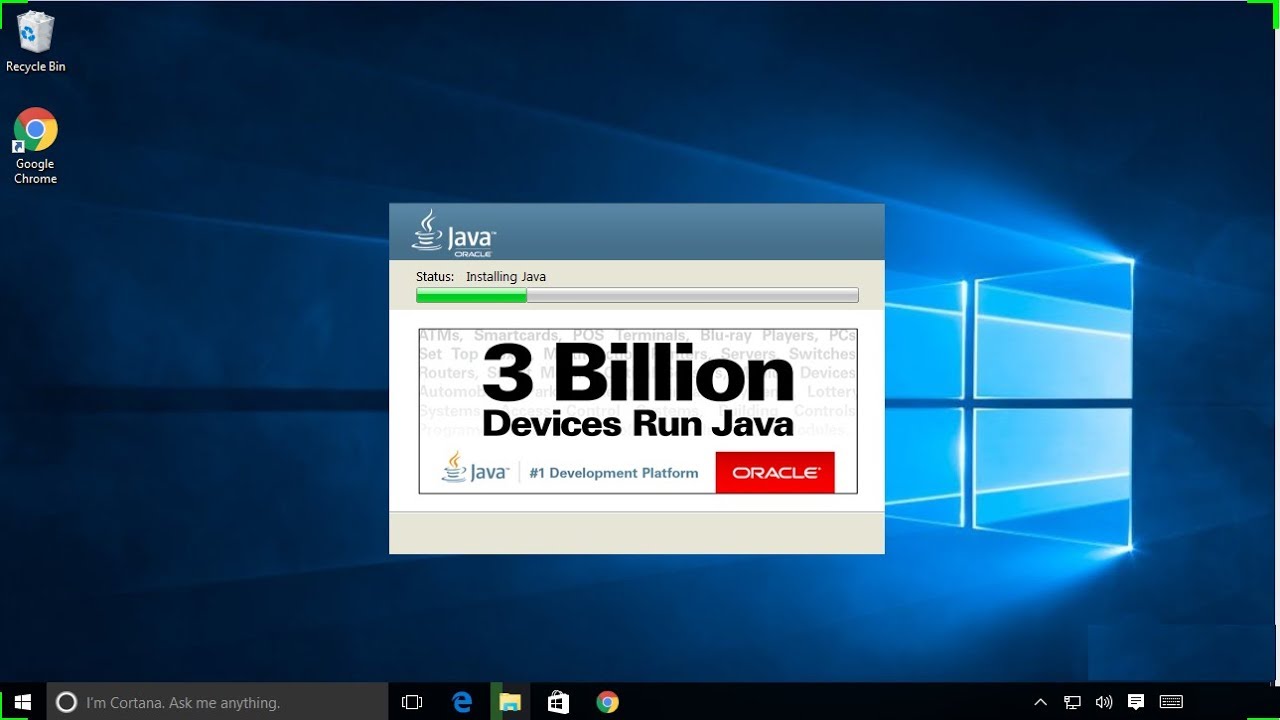
Task: Open the network status tray icon
Action: [1072, 702]
